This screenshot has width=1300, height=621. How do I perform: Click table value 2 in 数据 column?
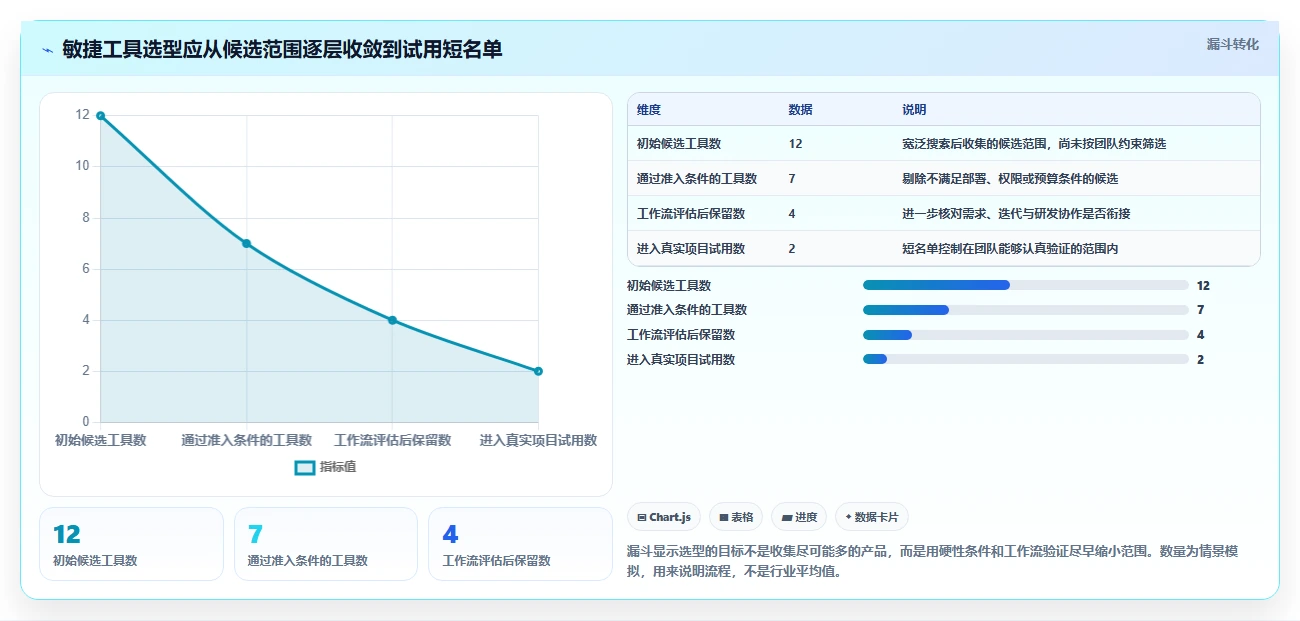tap(792, 249)
